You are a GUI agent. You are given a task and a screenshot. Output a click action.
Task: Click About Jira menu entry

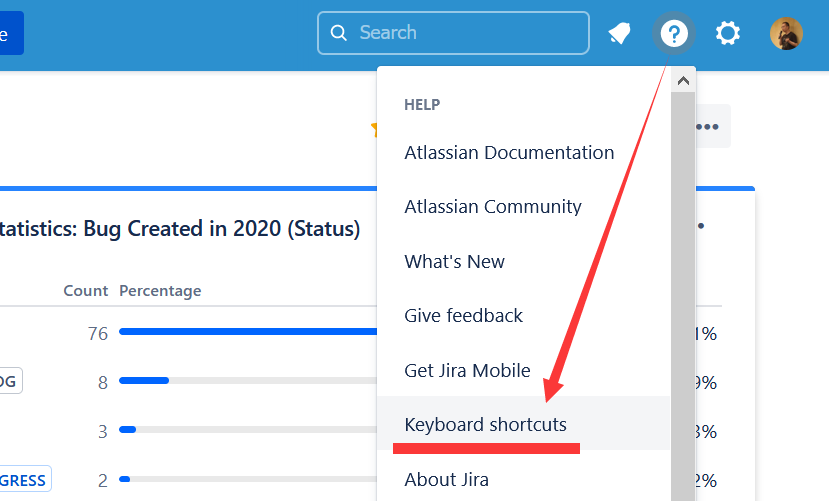point(446,479)
